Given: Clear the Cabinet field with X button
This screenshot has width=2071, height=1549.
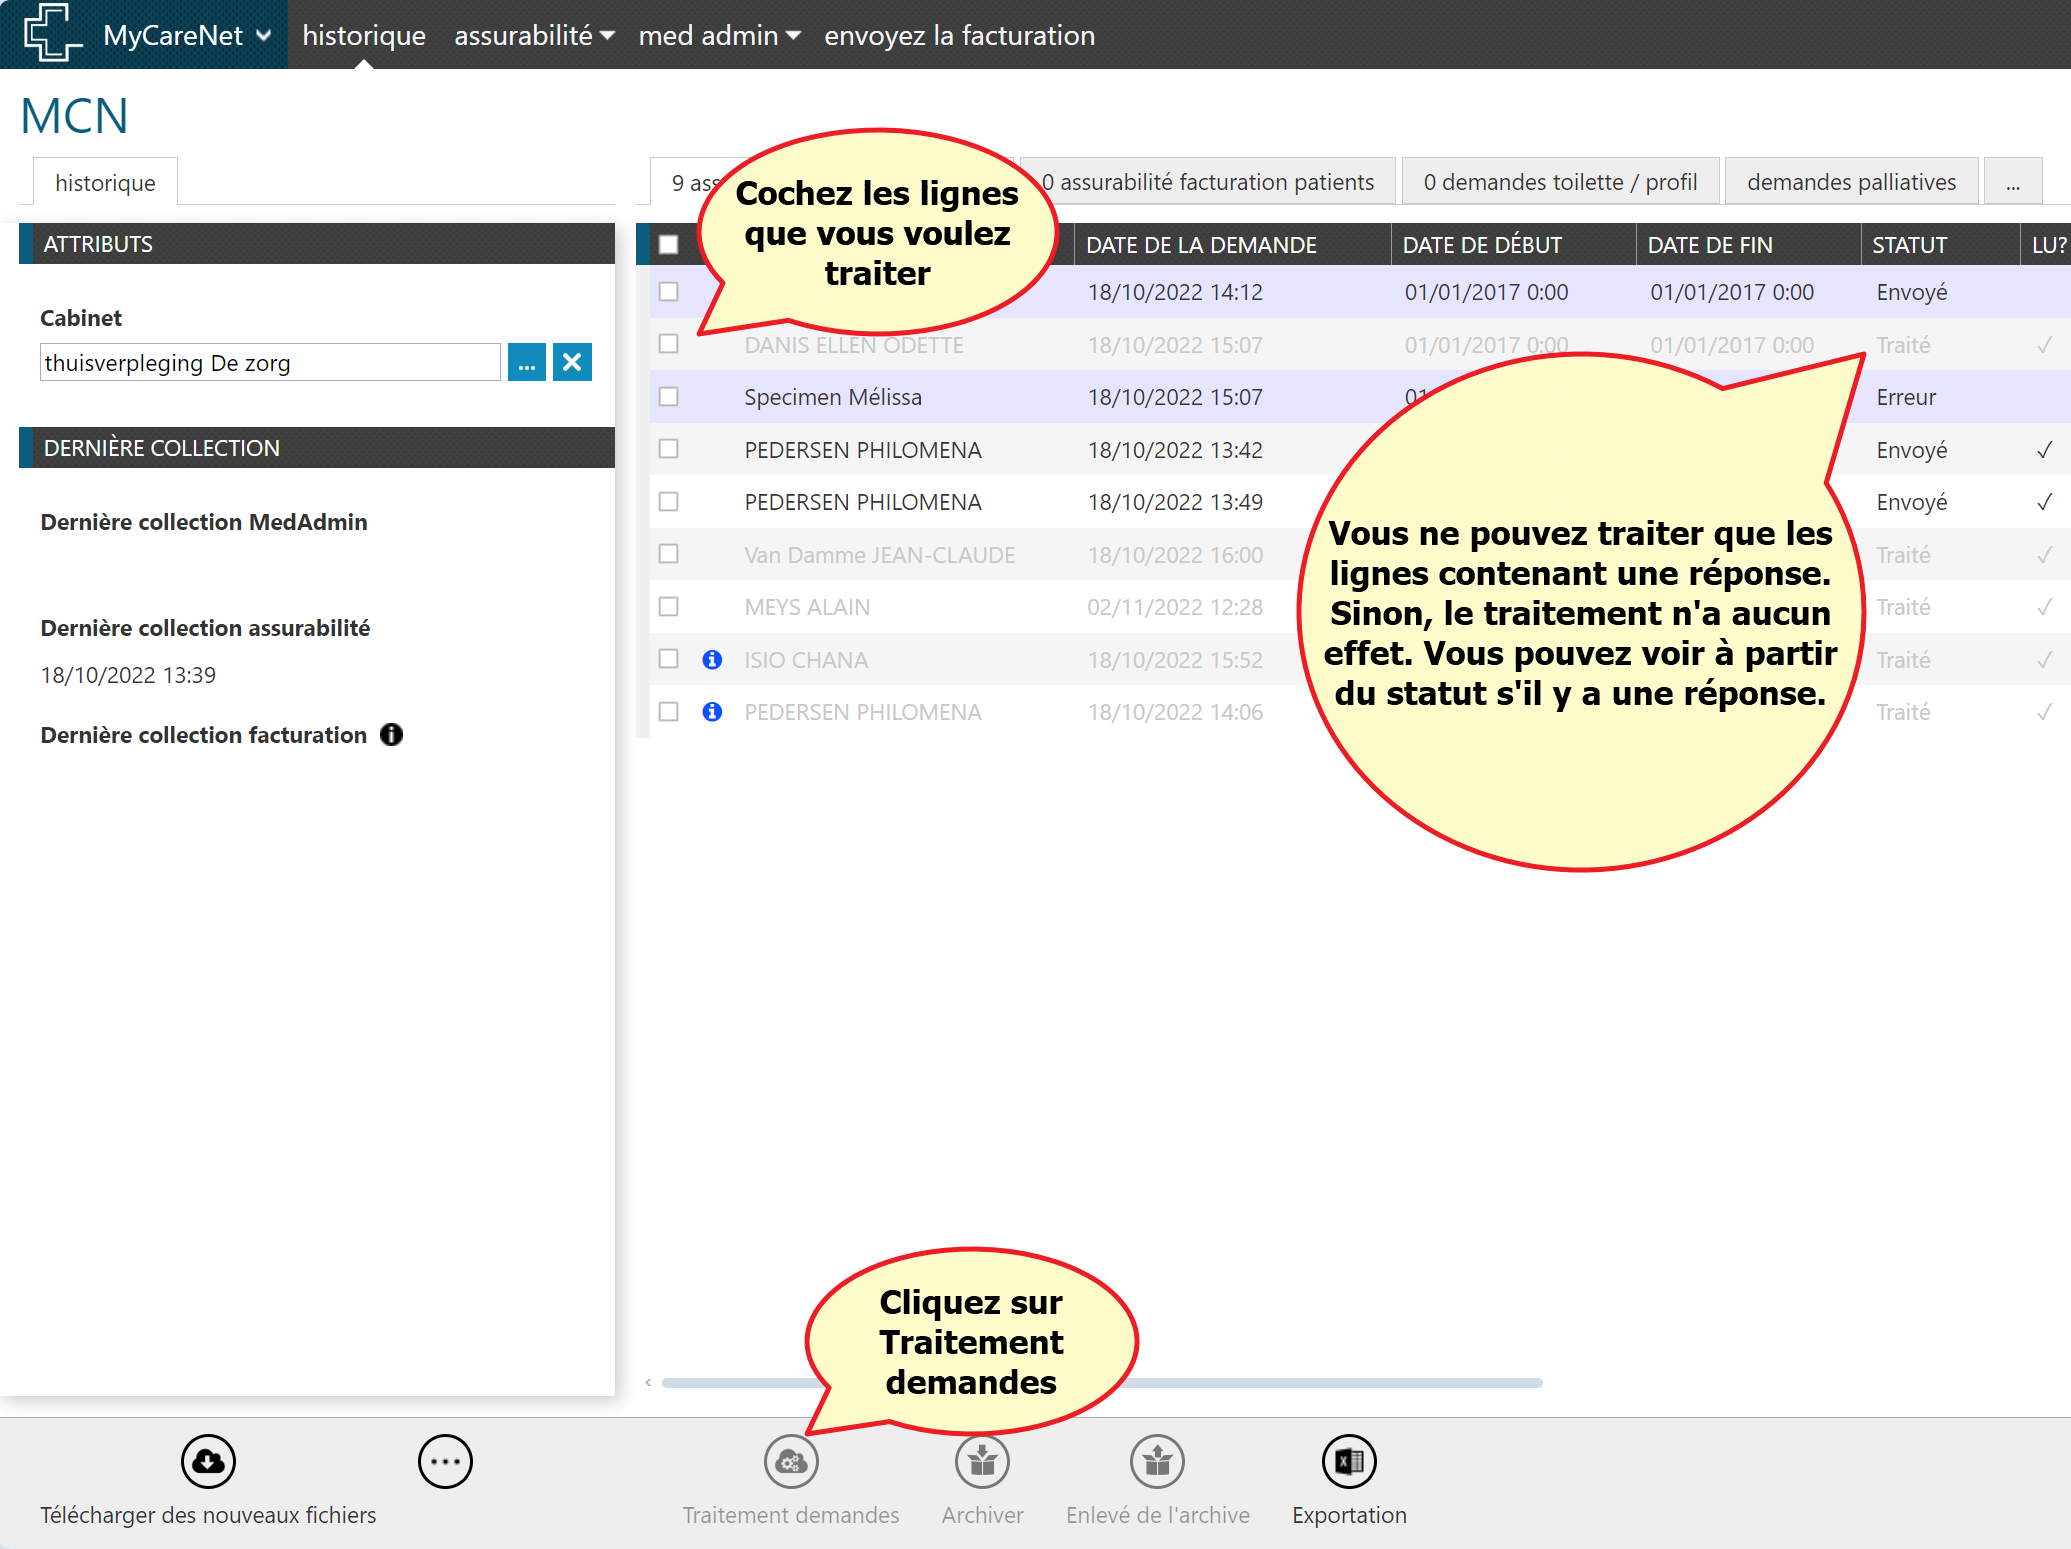Looking at the screenshot, I should click(572, 362).
